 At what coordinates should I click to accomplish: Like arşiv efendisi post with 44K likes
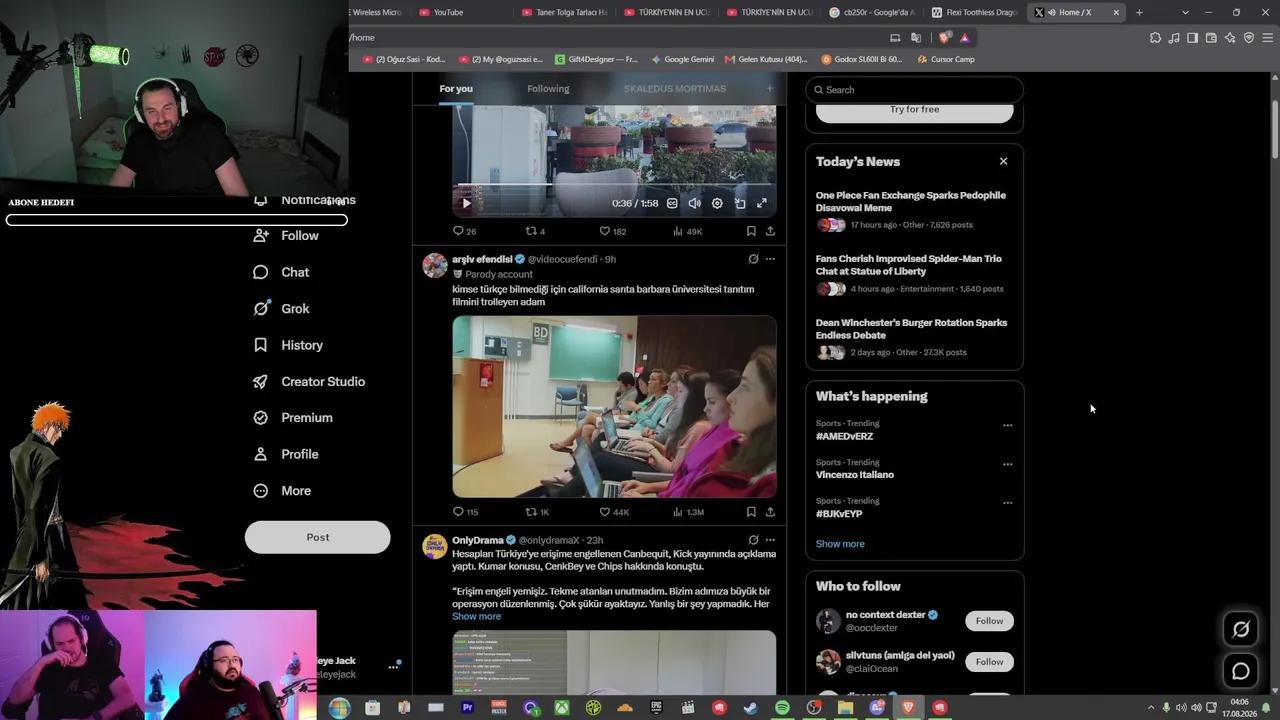614,512
